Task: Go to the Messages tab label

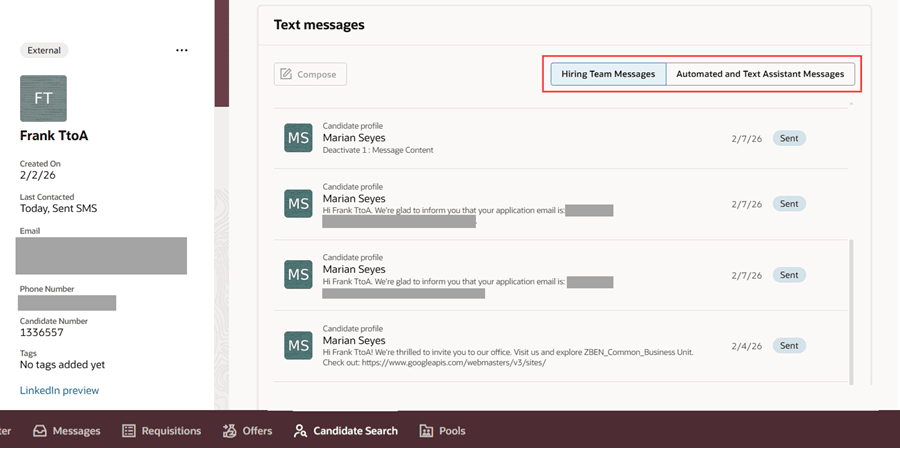Action: click(x=76, y=431)
